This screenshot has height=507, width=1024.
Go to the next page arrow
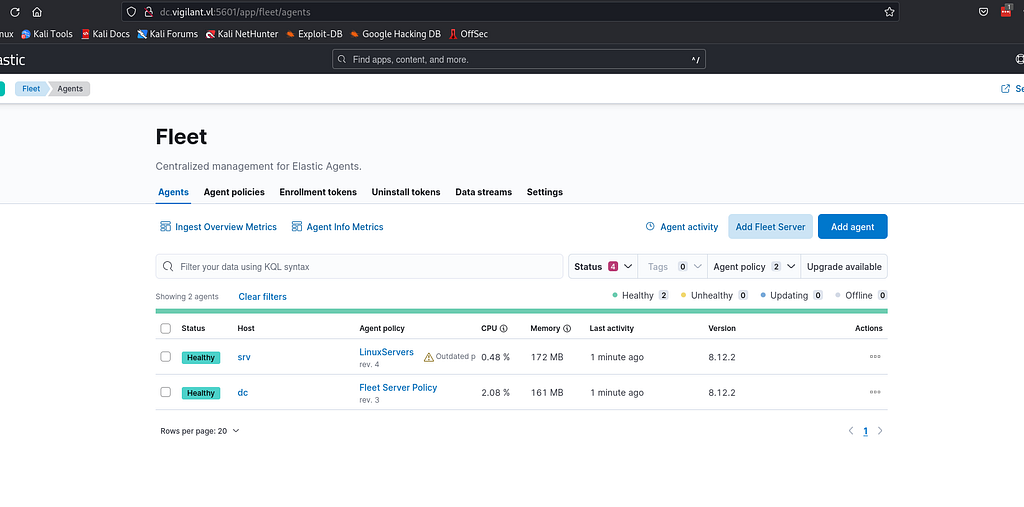[880, 431]
